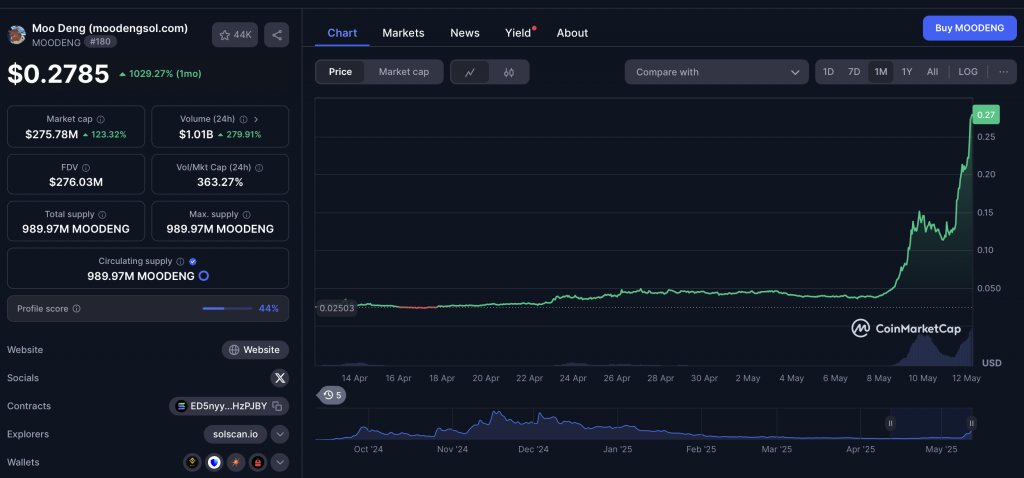The width and height of the screenshot is (1024, 478).
Task: Select the Market cap toggle
Action: (x=404, y=72)
